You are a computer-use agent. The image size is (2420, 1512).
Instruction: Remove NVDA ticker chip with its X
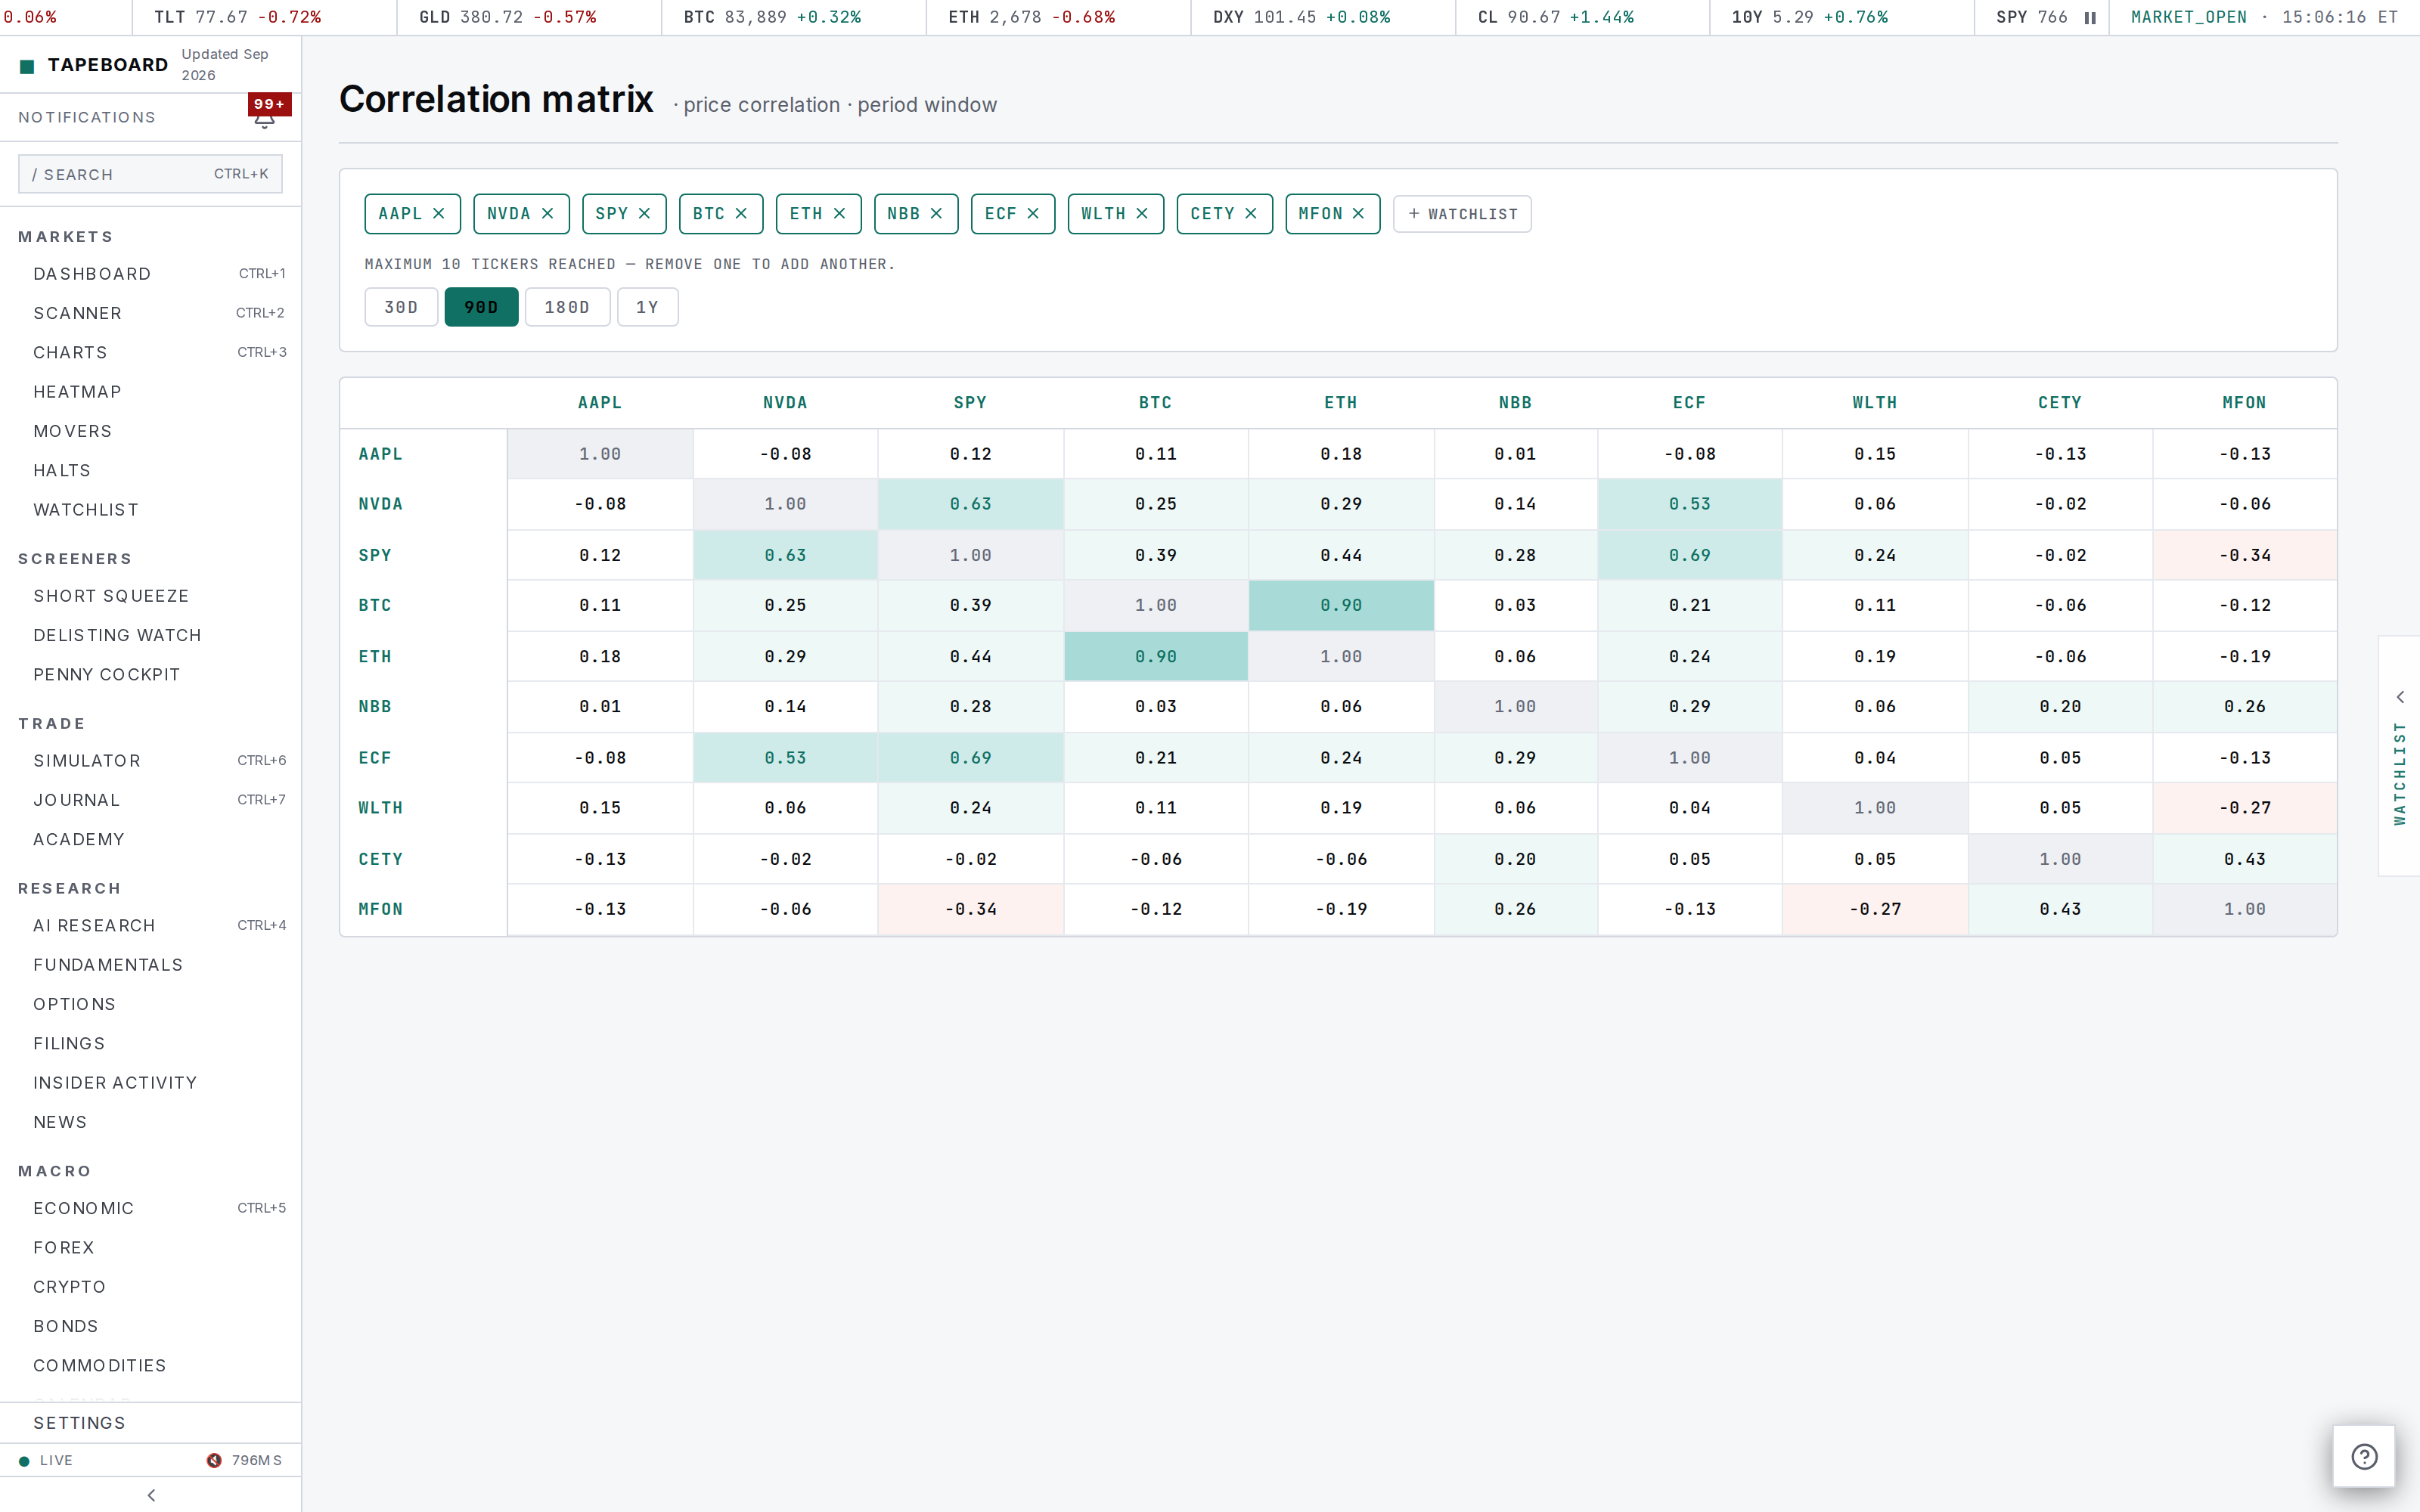(x=547, y=214)
